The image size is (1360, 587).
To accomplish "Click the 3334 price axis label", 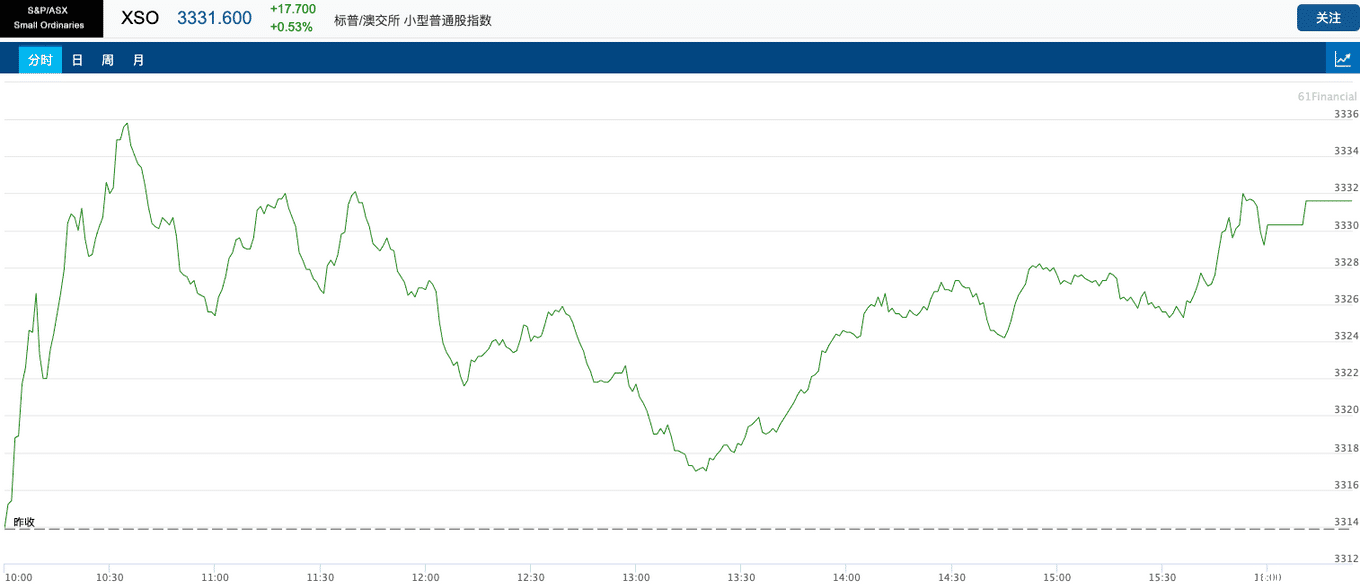I will (1346, 151).
